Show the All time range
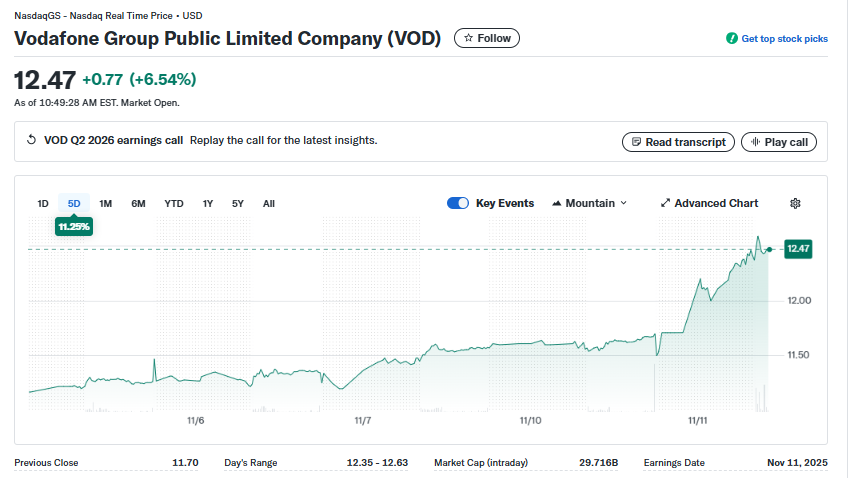 [x=269, y=203]
